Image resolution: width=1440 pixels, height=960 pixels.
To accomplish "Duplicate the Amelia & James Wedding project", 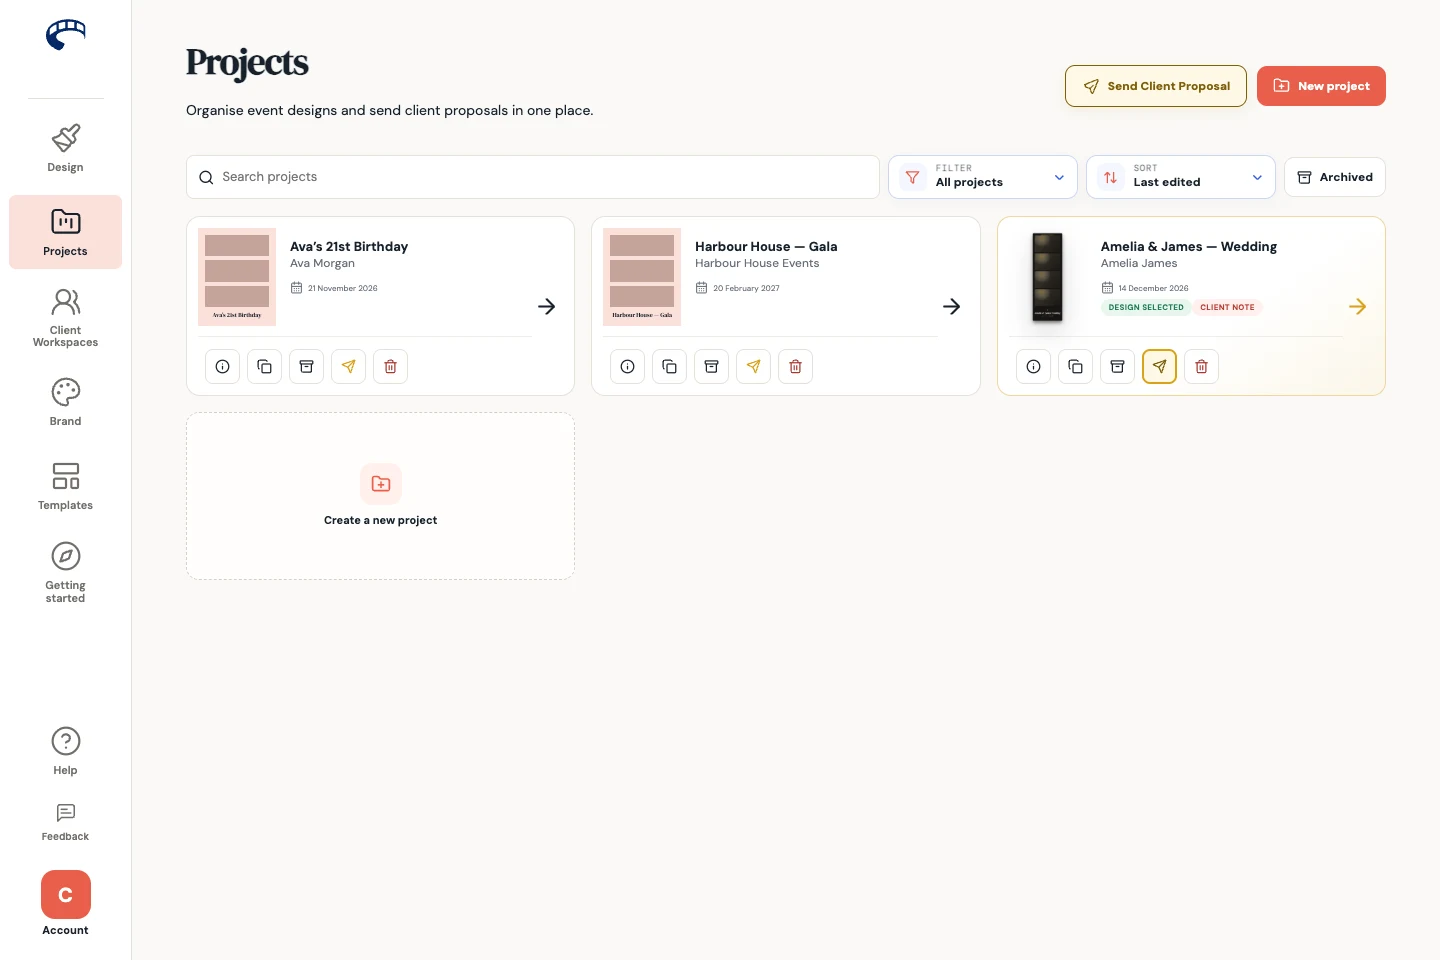I will 1075,366.
